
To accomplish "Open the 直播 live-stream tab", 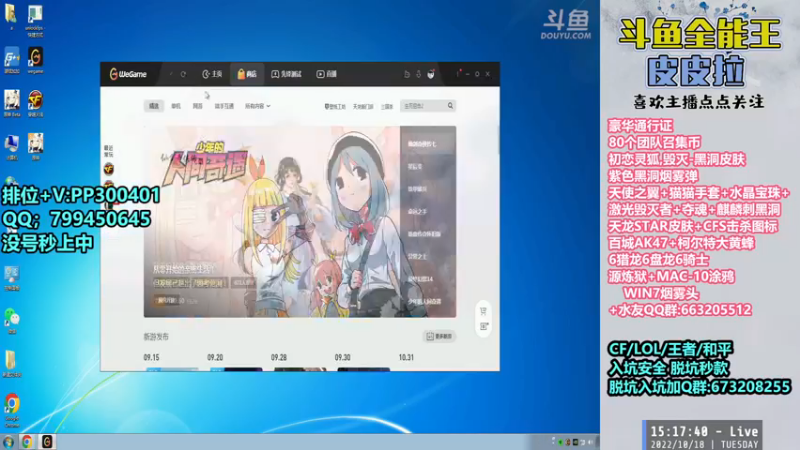I will click(327, 74).
